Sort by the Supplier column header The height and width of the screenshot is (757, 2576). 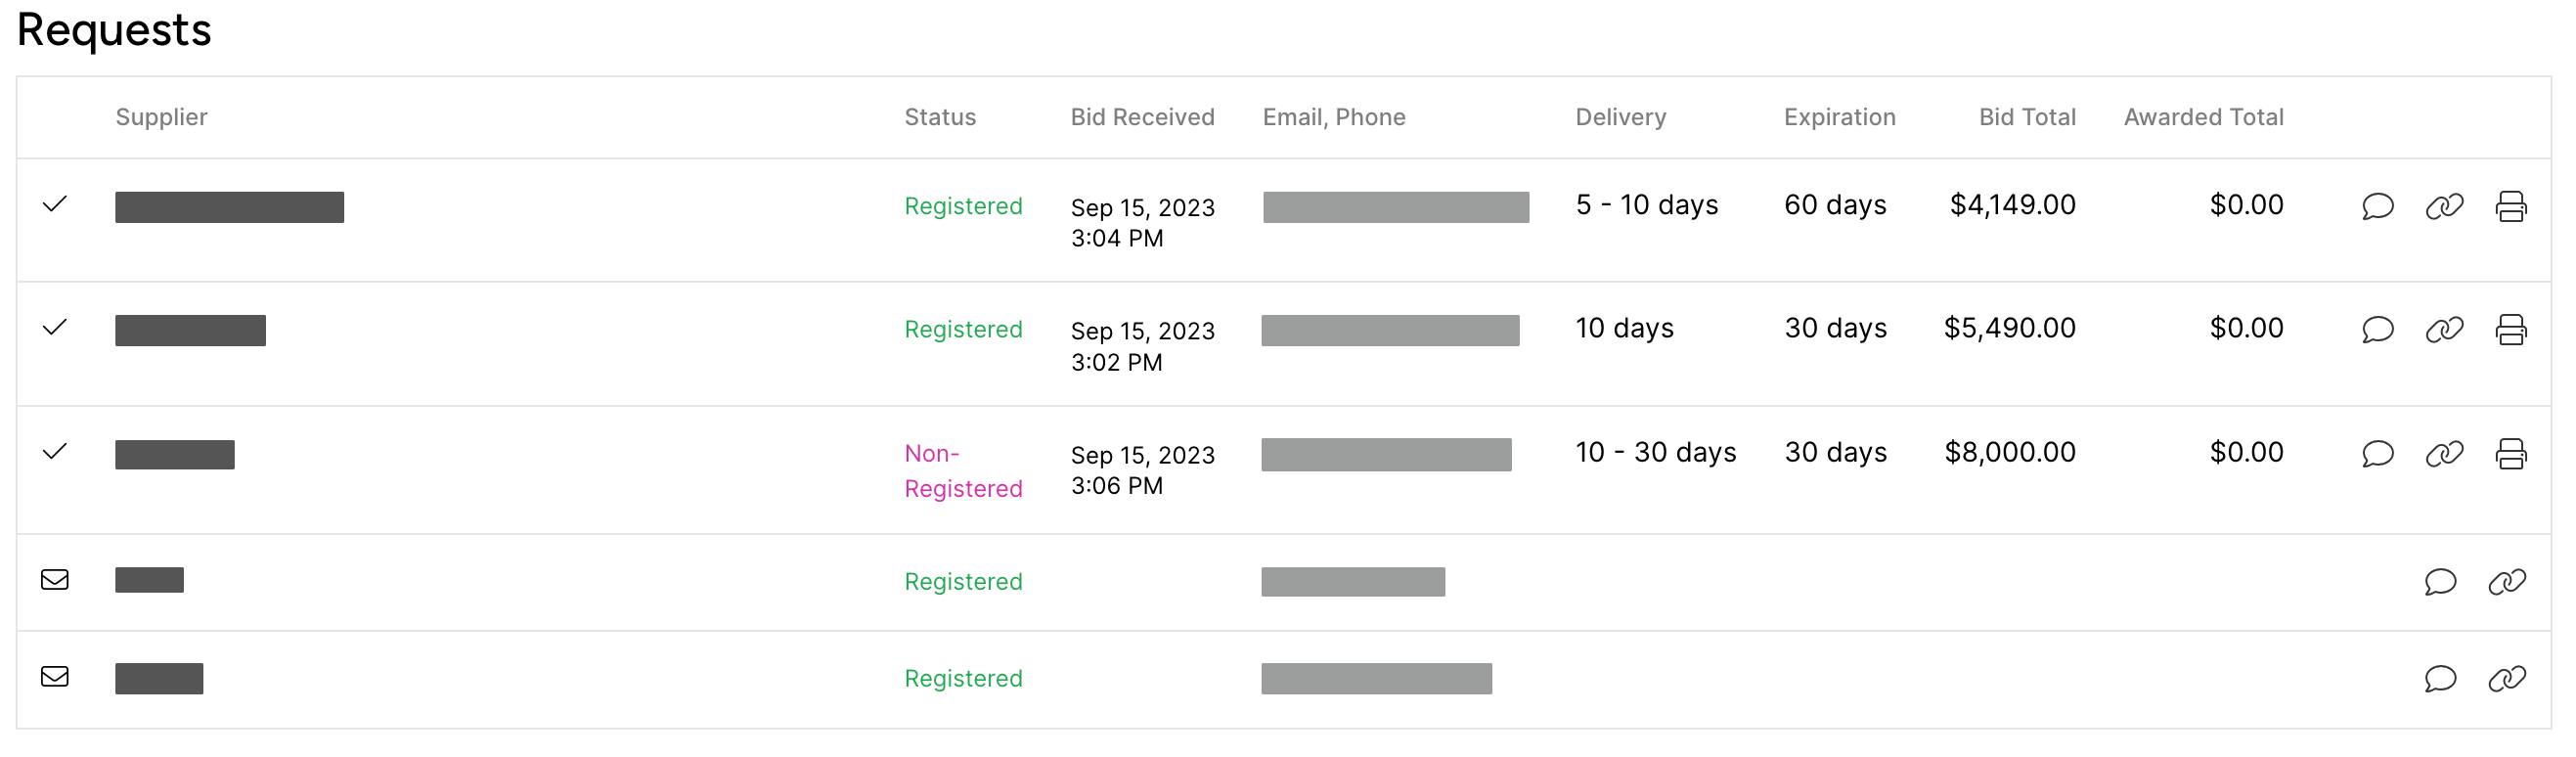[161, 117]
